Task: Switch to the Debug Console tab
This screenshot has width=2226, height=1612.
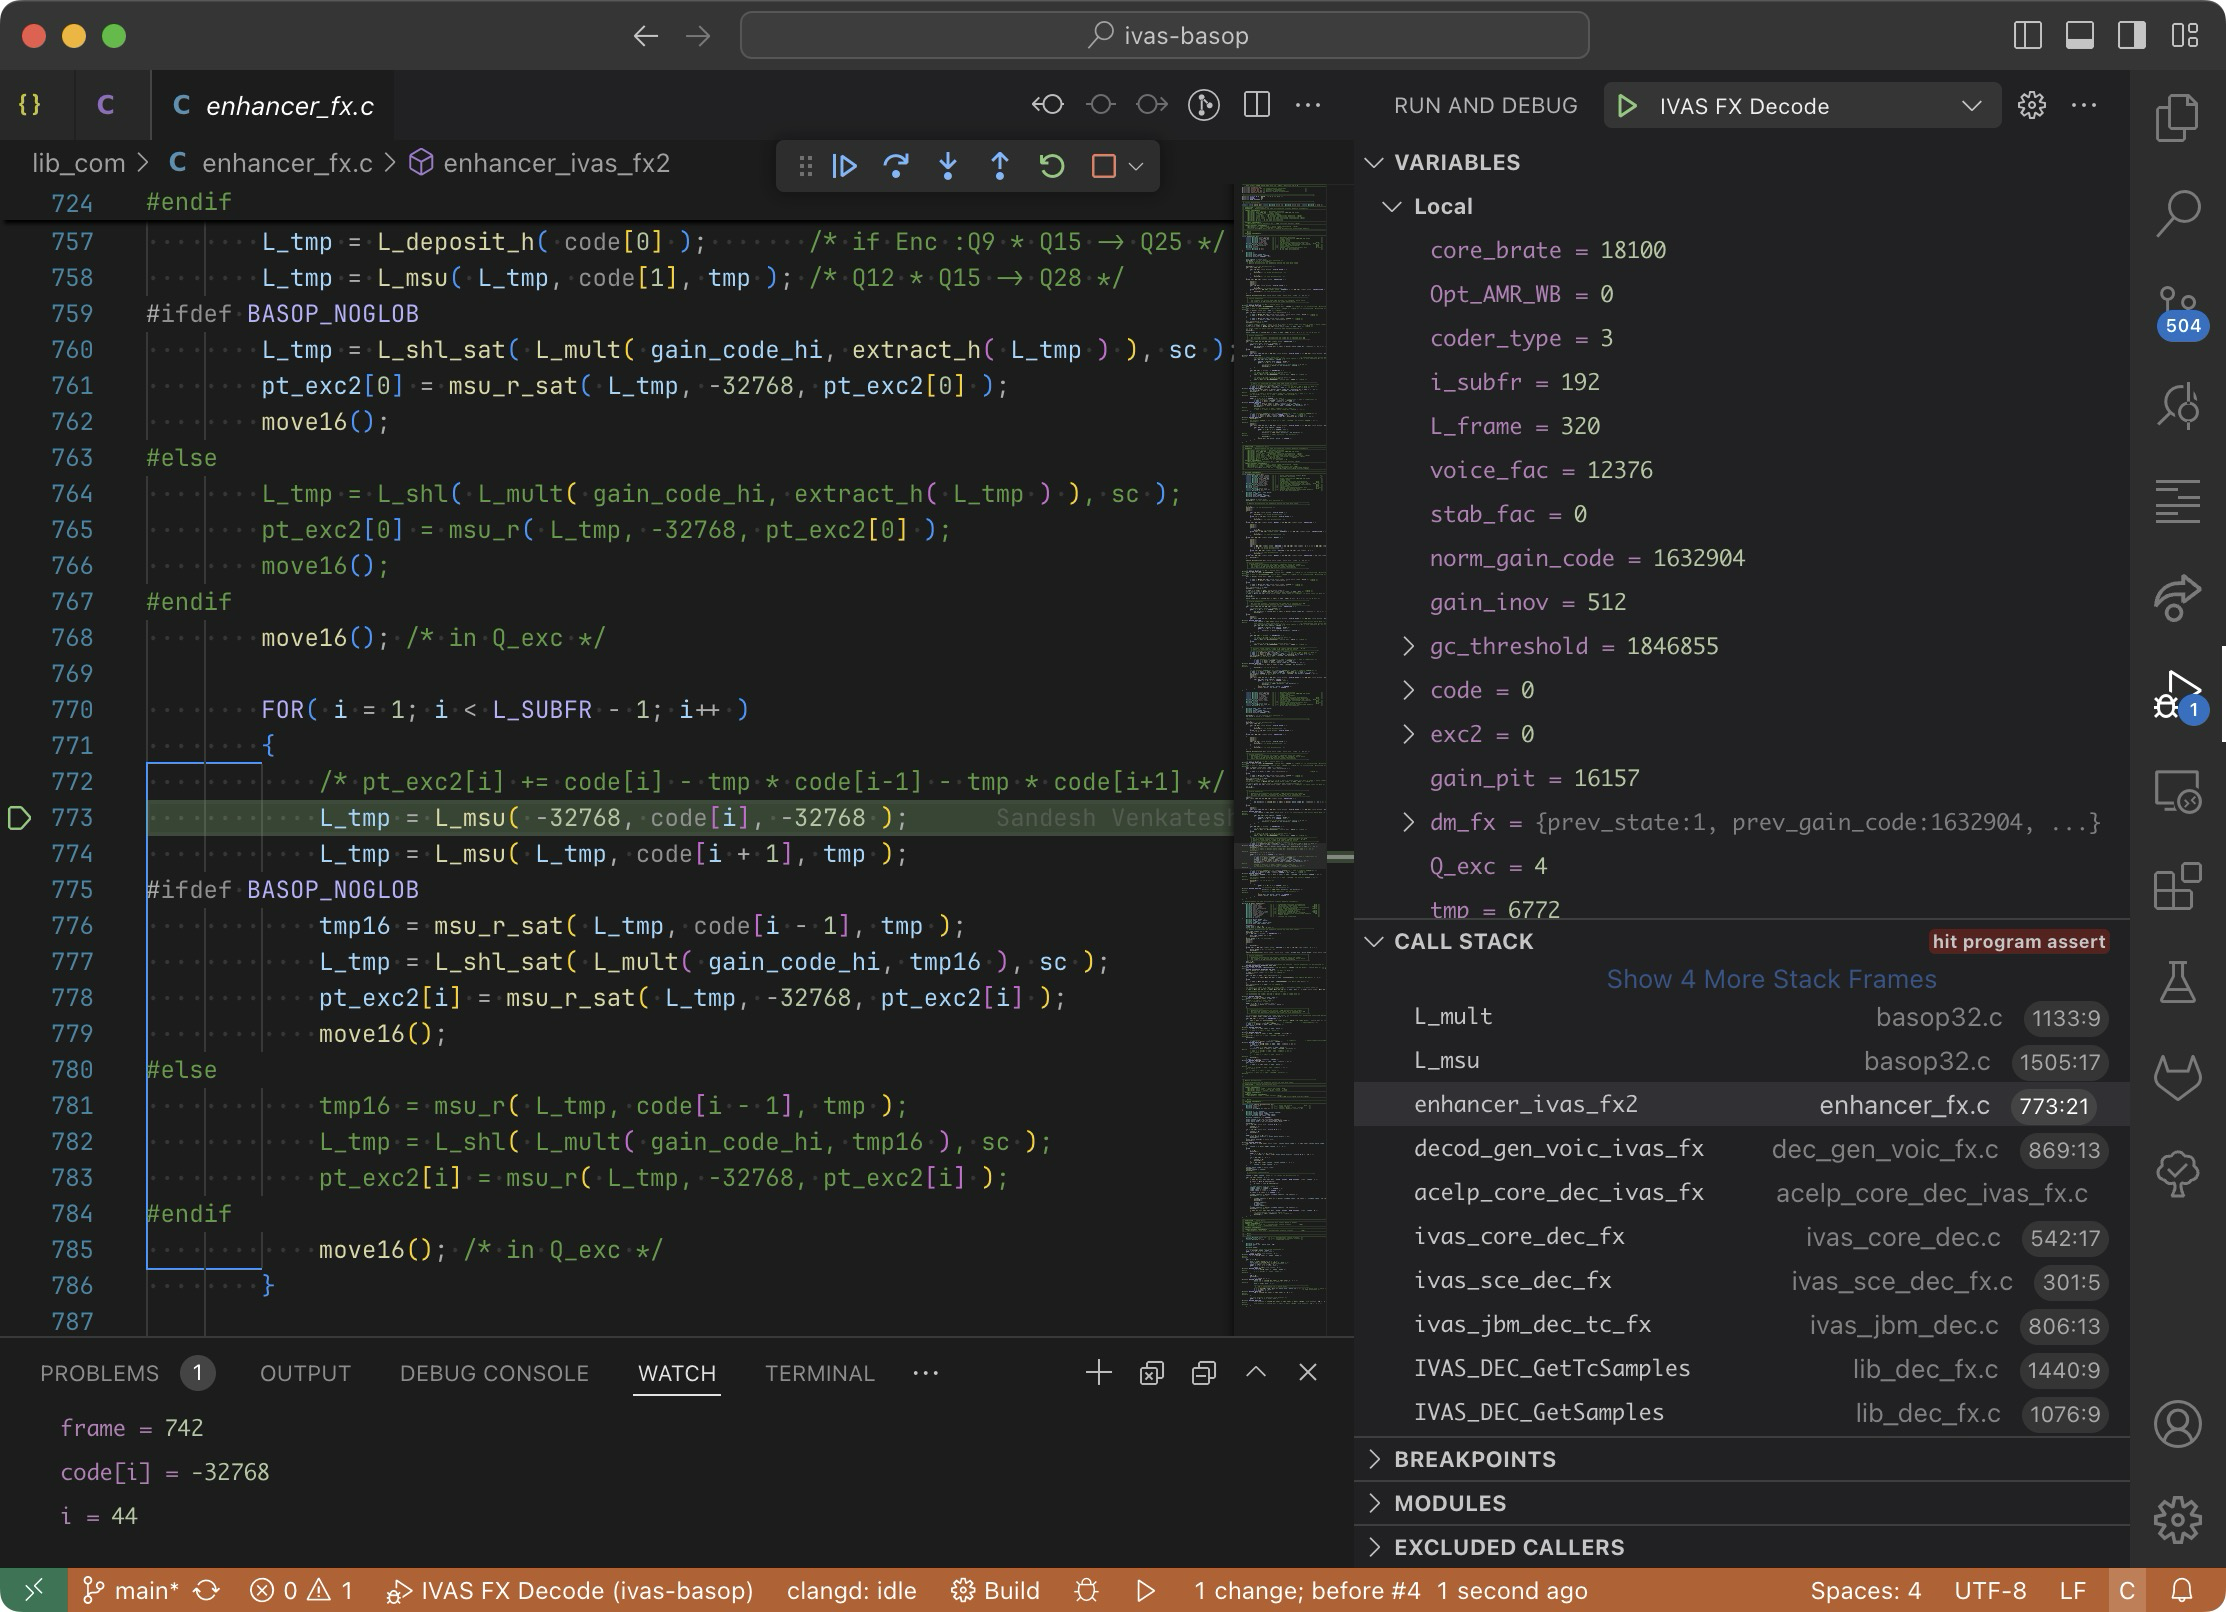Action: (x=494, y=1373)
